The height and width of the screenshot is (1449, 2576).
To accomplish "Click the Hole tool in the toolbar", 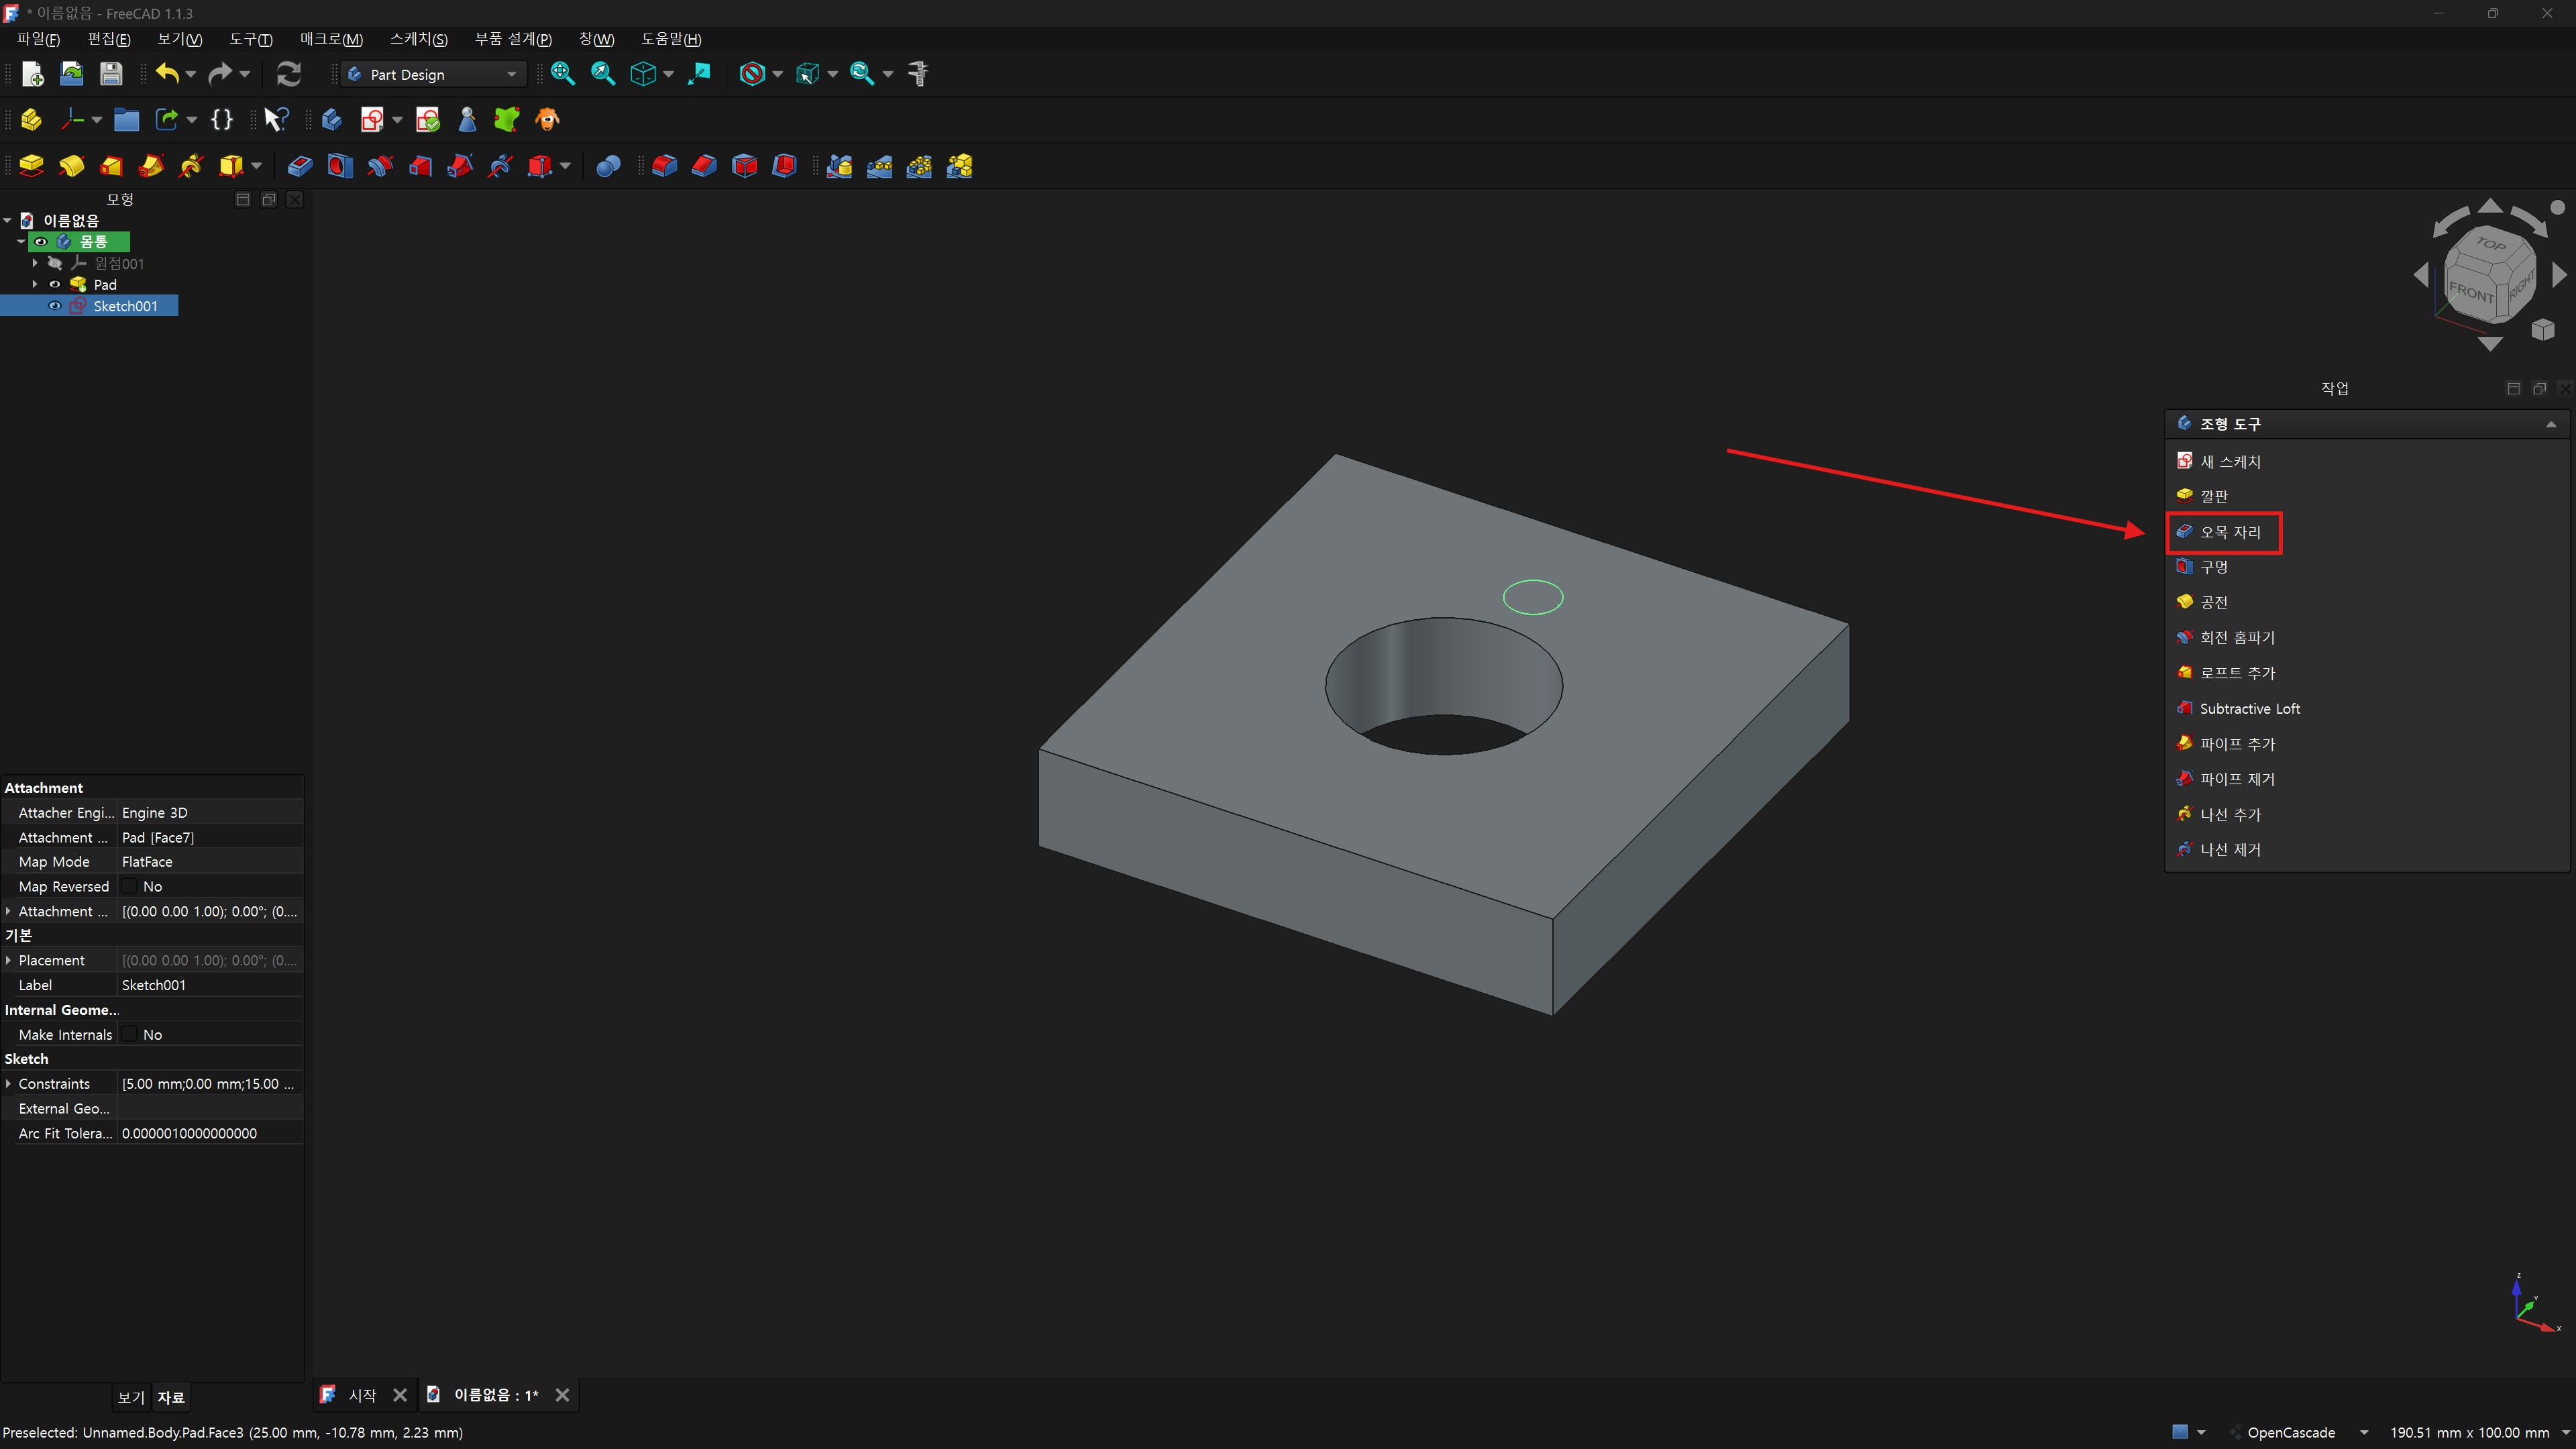I will (340, 166).
